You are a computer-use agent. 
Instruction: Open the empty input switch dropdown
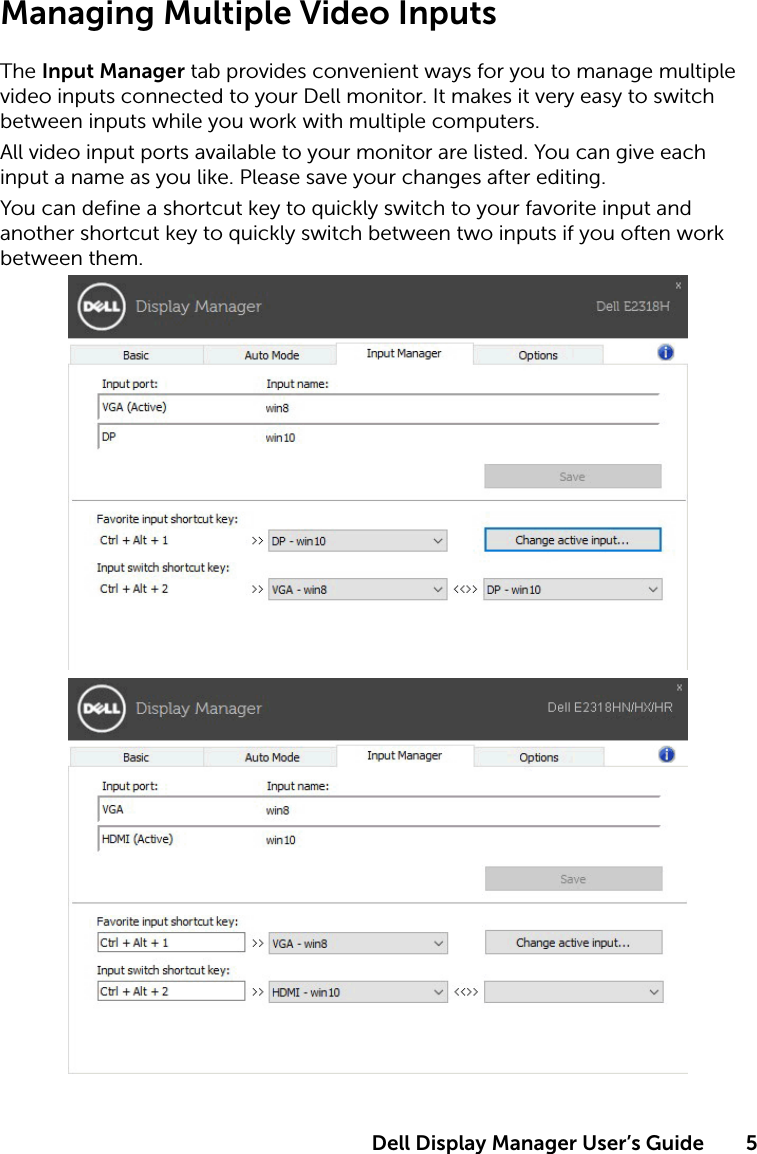[573, 992]
